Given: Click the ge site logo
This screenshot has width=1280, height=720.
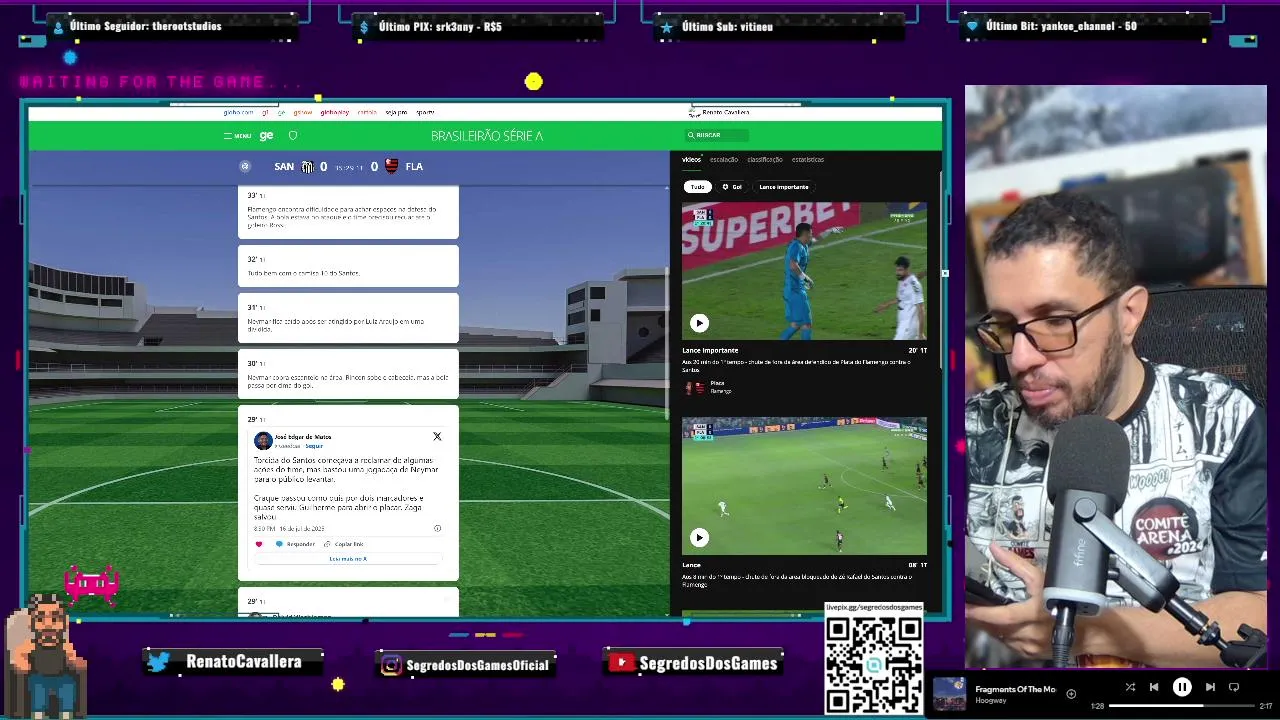Looking at the screenshot, I should click(x=266, y=136).
